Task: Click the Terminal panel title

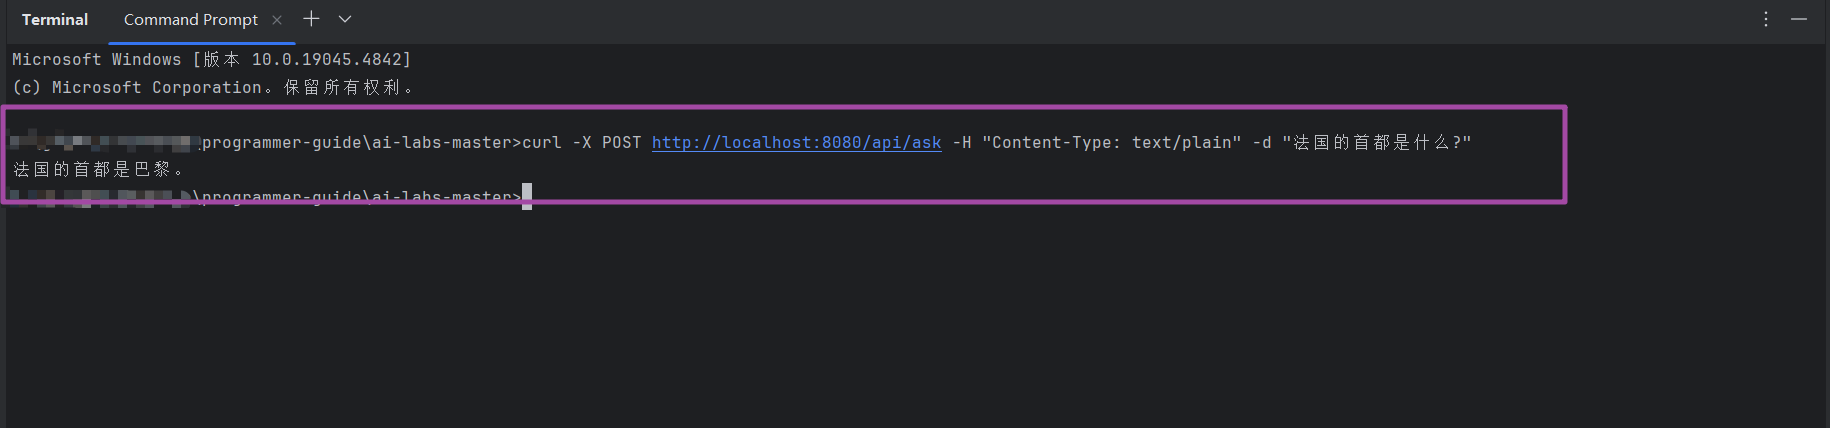Action: tap(55, 20)
